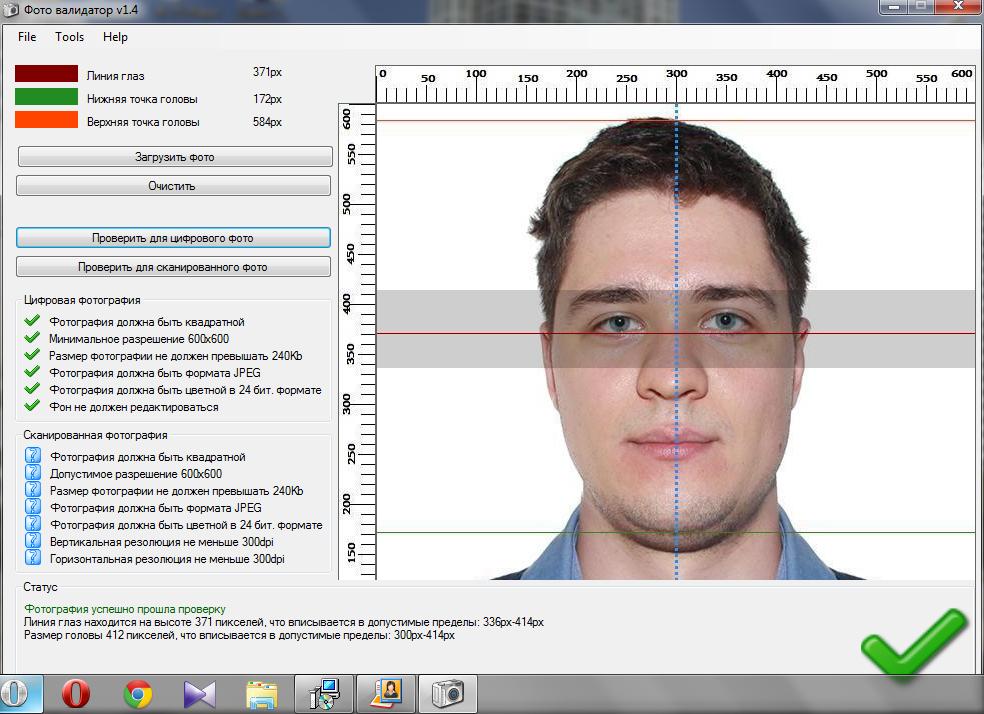
Task: Click Проверить для сканированного фото button
Action: tap(173, 267)
